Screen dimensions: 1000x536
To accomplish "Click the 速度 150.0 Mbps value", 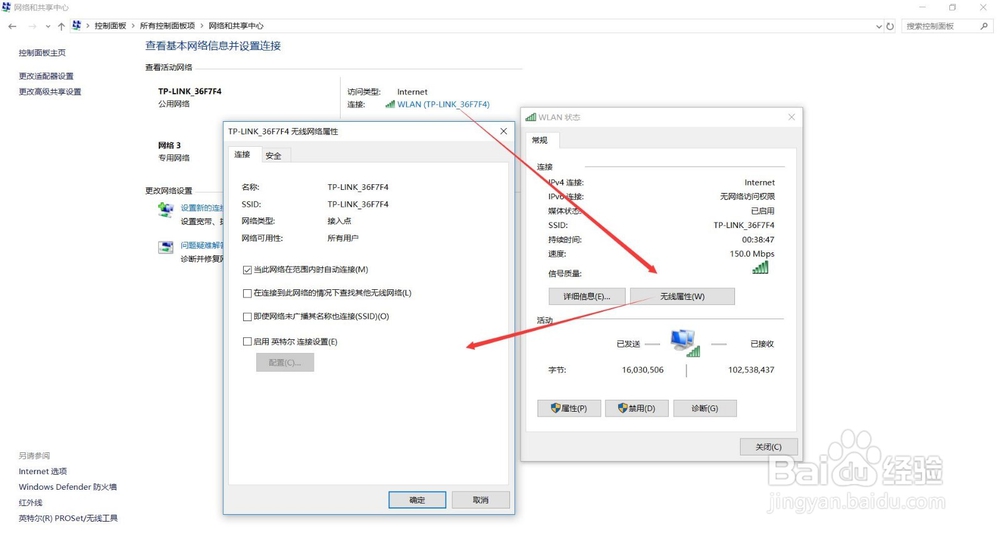I will pos(752,254).
